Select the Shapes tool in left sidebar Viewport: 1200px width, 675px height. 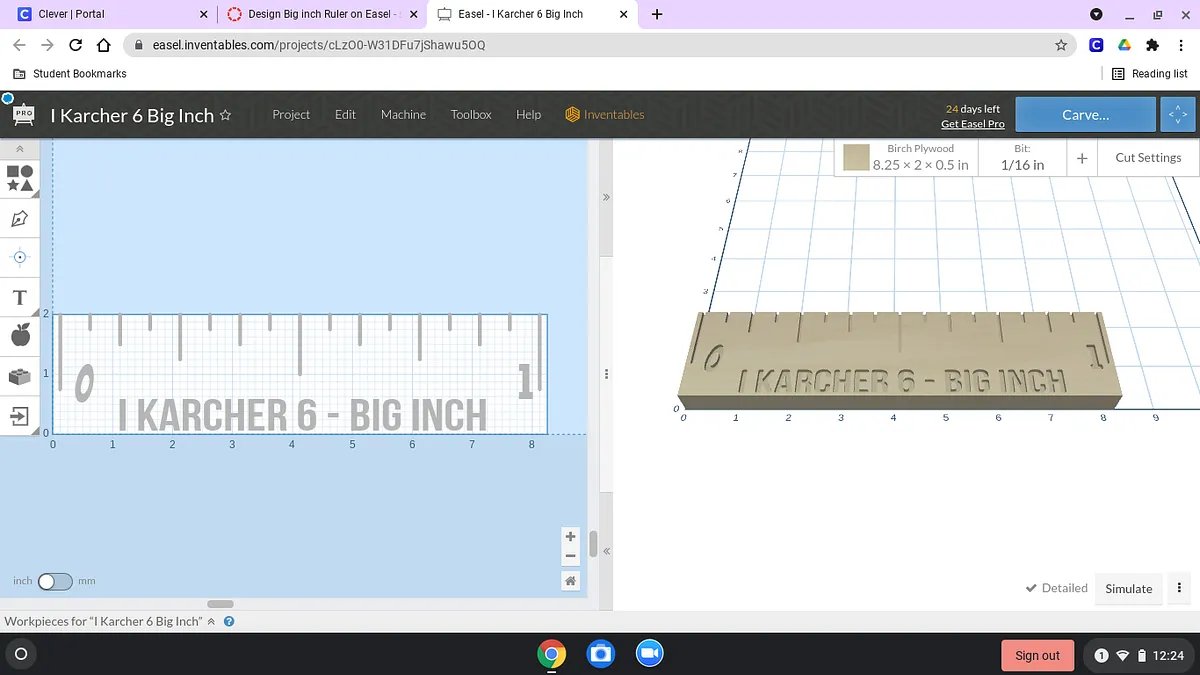20,178
